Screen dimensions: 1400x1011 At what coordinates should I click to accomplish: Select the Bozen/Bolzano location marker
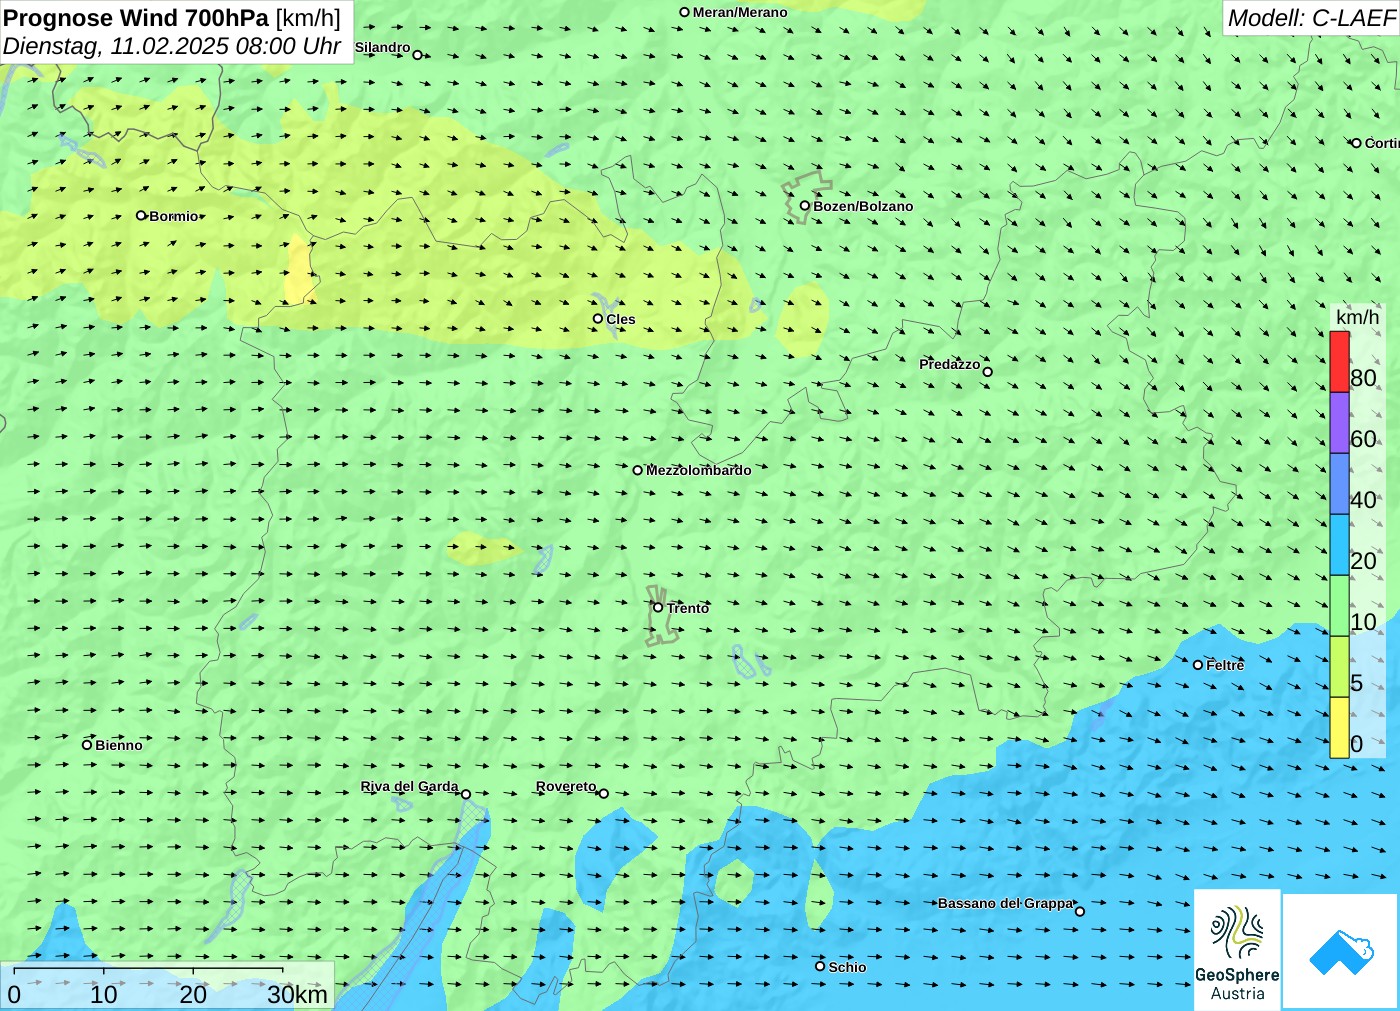click(805, 206)
